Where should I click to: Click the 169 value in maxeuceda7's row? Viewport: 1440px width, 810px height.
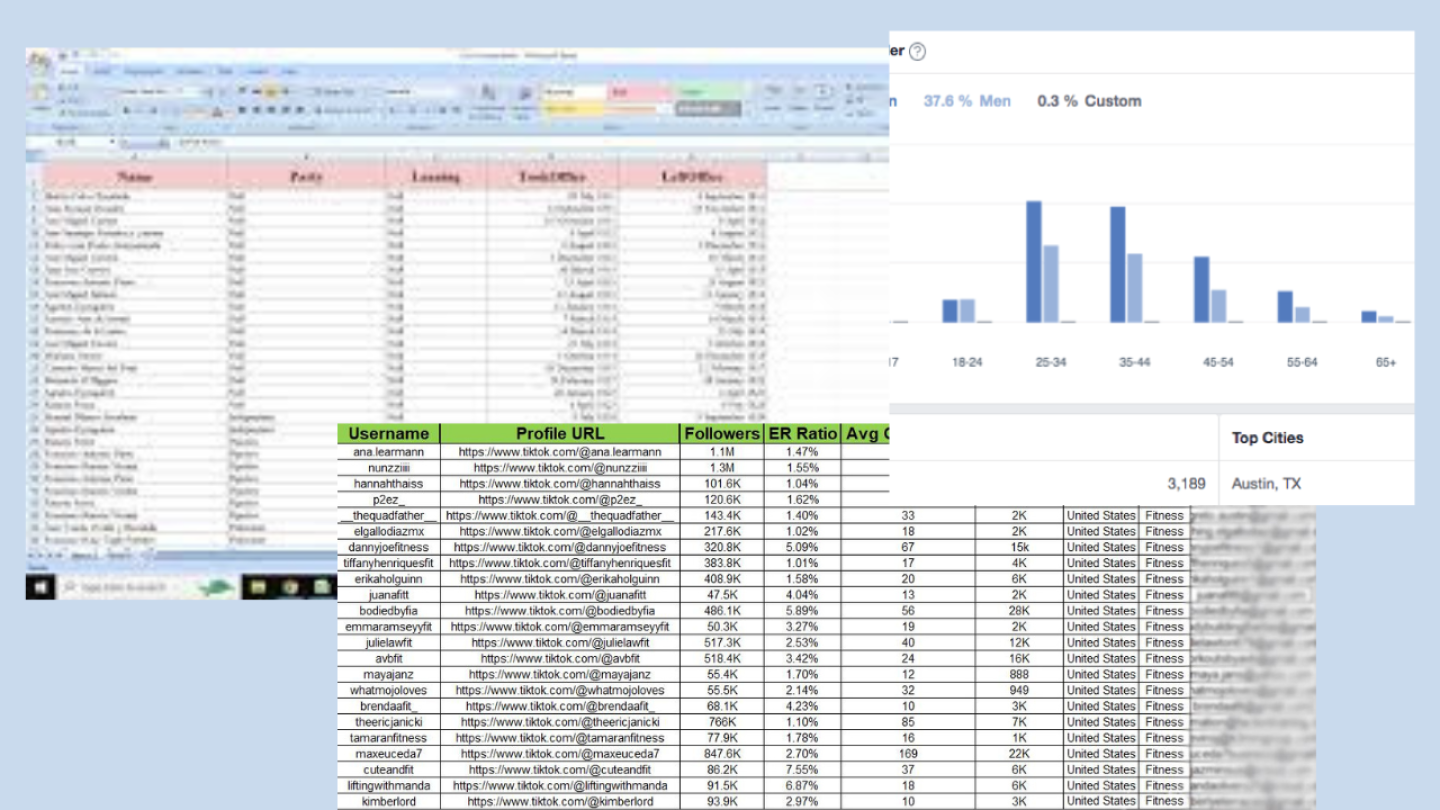pyautogui.click(x=908, y=754)
